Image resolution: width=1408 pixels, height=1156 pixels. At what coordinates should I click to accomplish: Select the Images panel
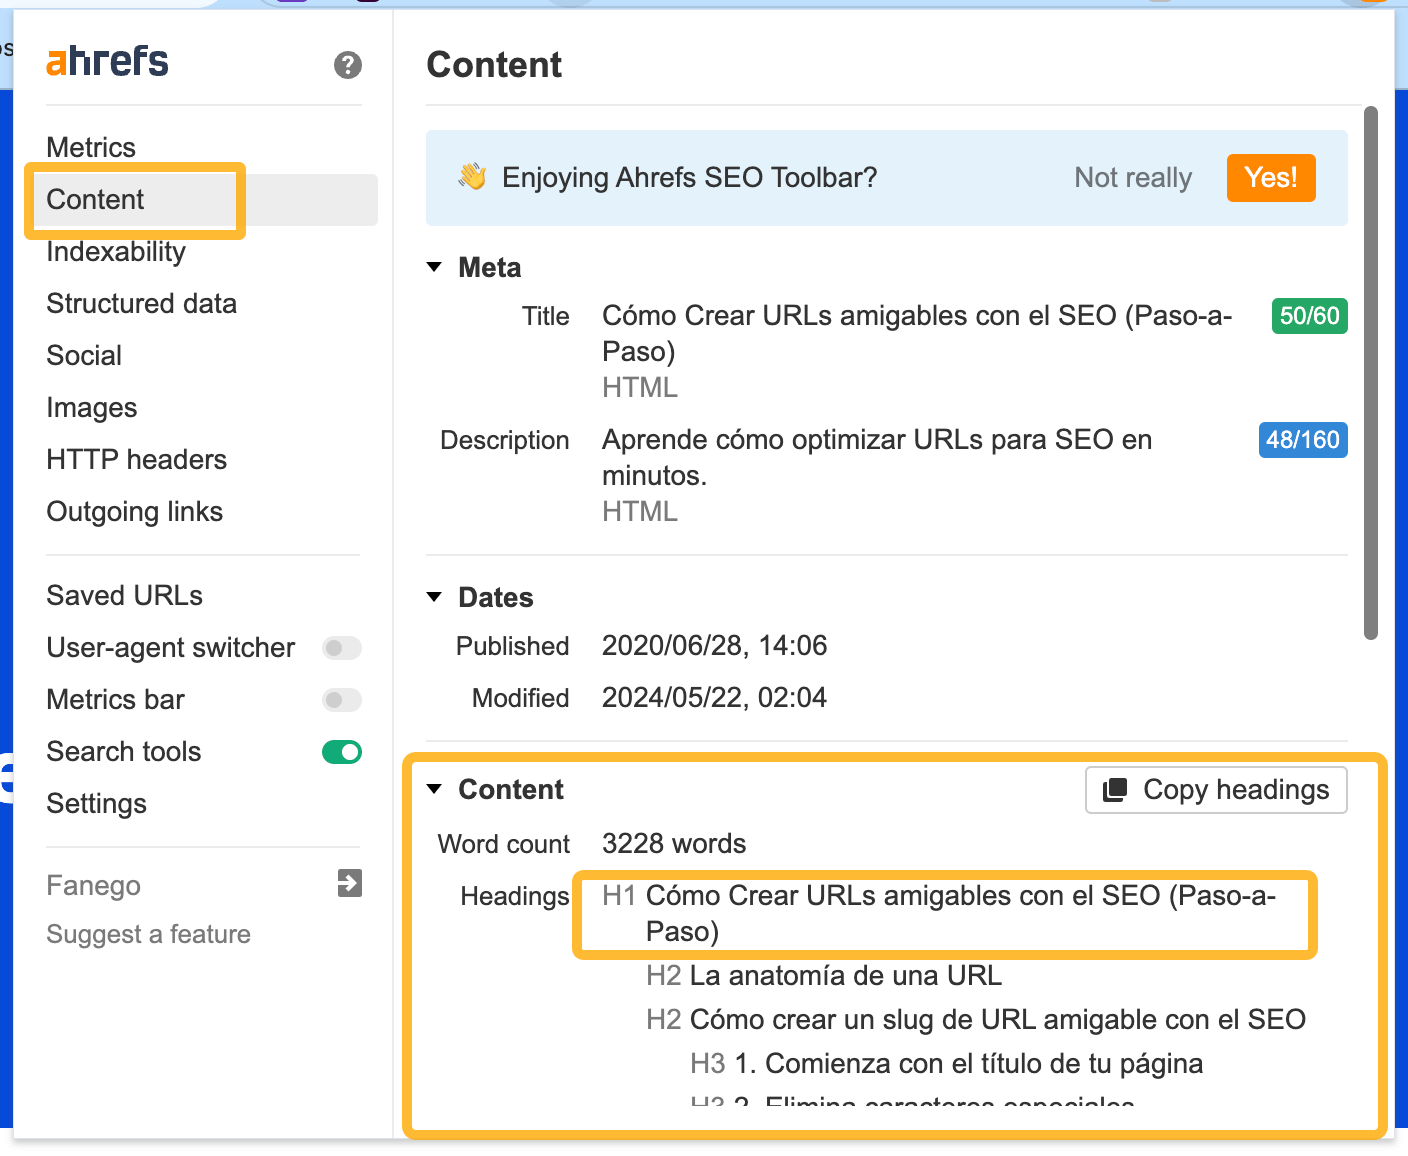point(91,407)
